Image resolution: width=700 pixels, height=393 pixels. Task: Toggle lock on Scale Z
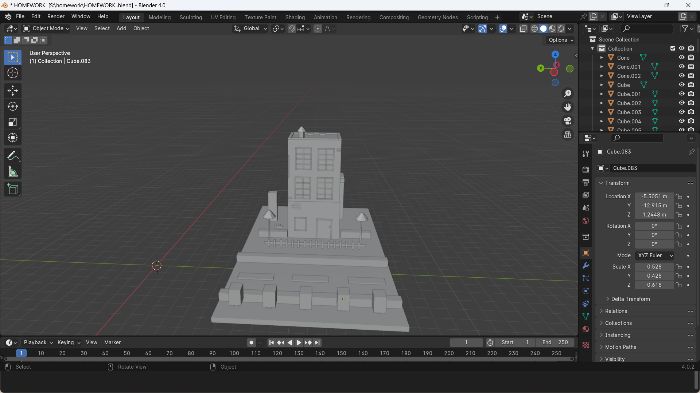[x=679, y=285]
